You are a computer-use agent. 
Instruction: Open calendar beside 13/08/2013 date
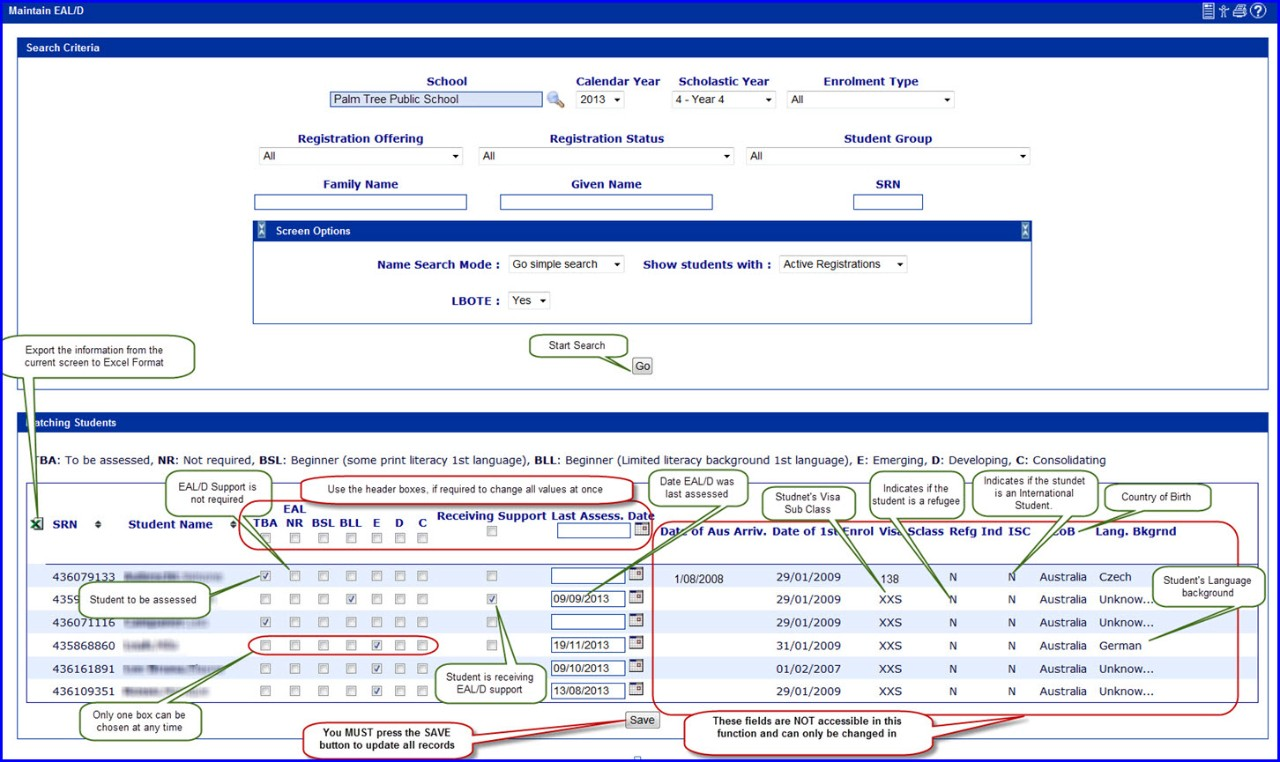[x=635, y=690]
